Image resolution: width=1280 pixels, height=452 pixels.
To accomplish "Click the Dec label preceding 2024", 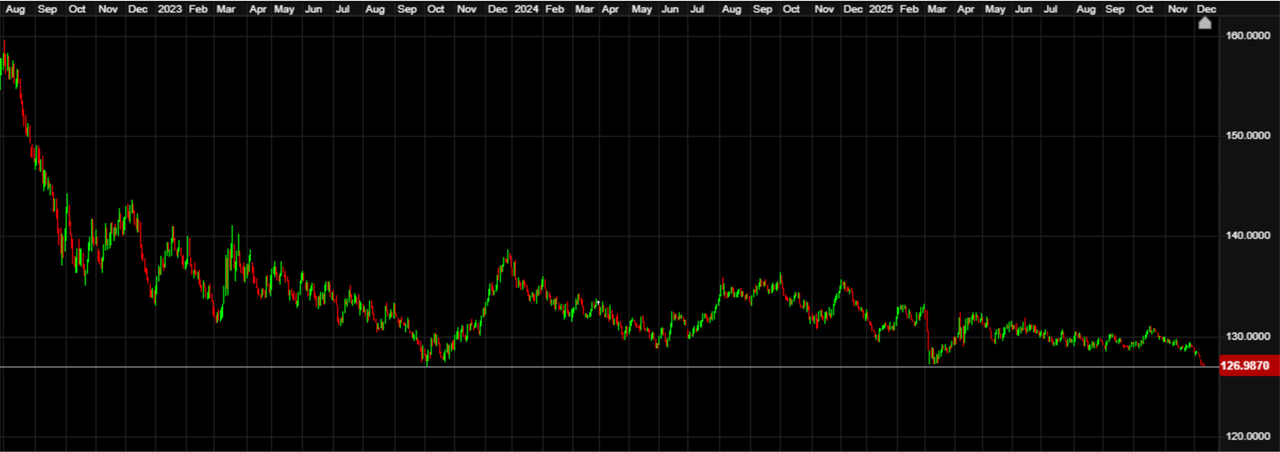I will [x=497, y=8].
